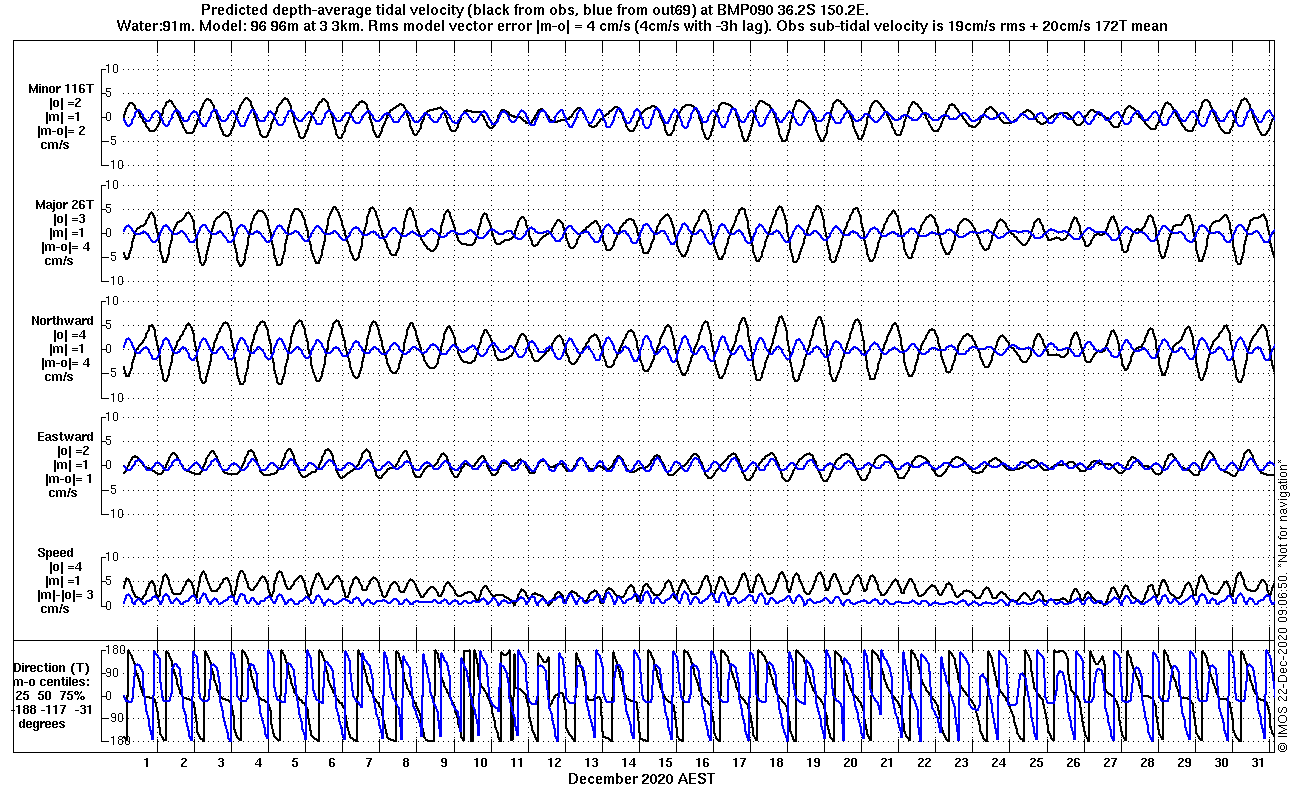Image resolution: width=1300 pixels, height=800 pixels.
Task: Click day tick label '10' on the x-axis
Action: coord(480,763)
